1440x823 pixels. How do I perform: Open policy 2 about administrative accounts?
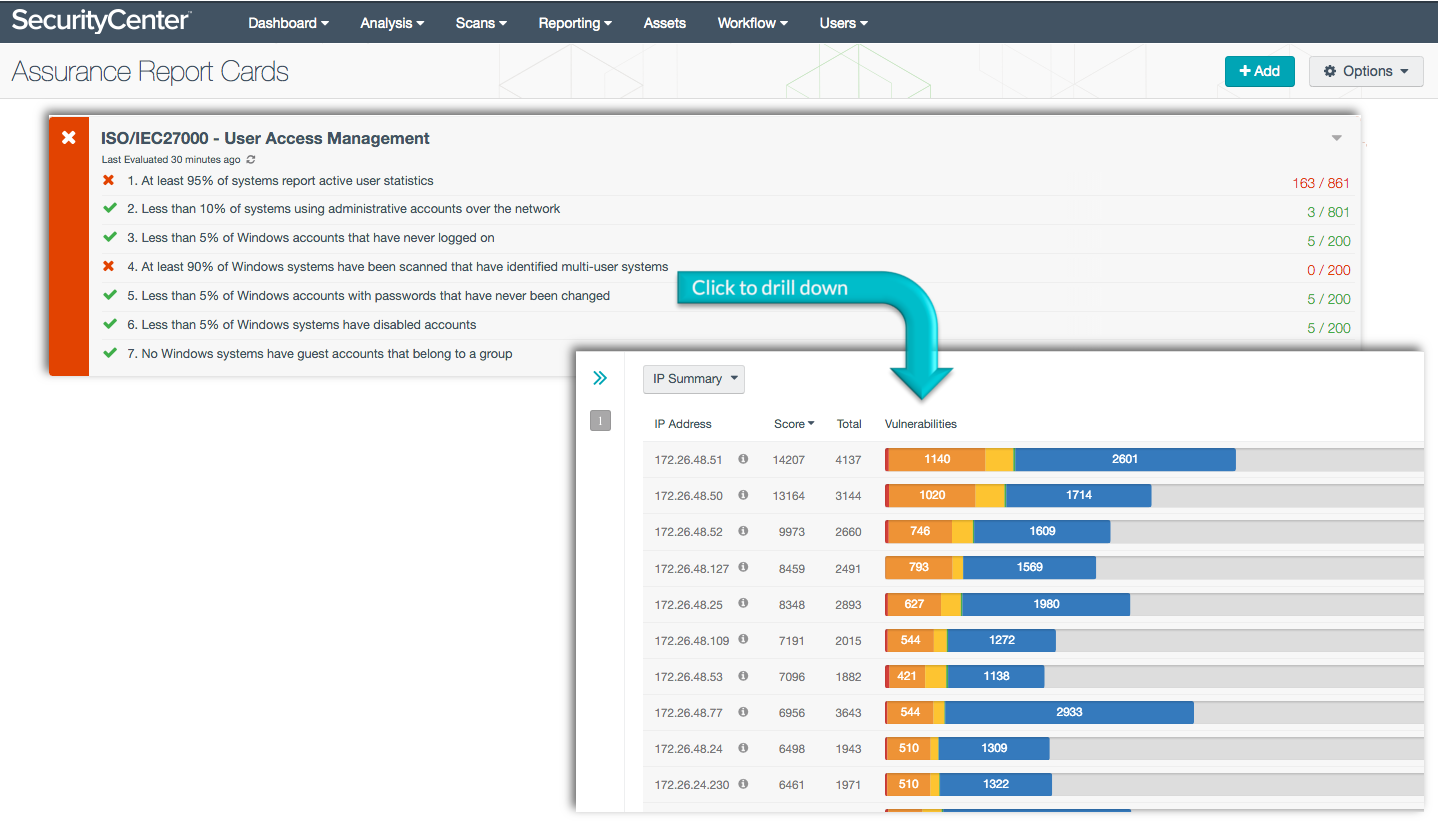[343, 209]
